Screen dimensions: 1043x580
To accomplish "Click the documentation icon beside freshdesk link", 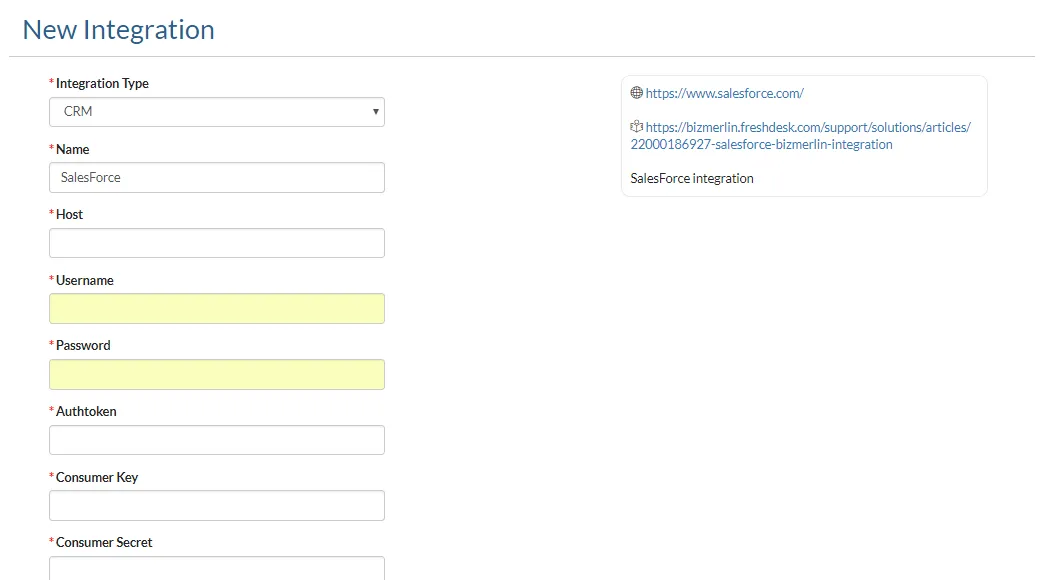I will pos(637,126).
